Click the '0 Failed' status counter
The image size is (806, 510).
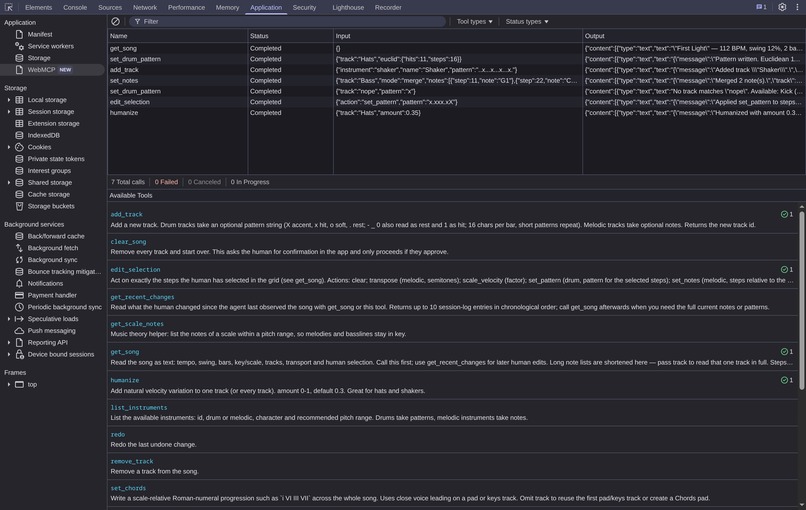(166, 182)
